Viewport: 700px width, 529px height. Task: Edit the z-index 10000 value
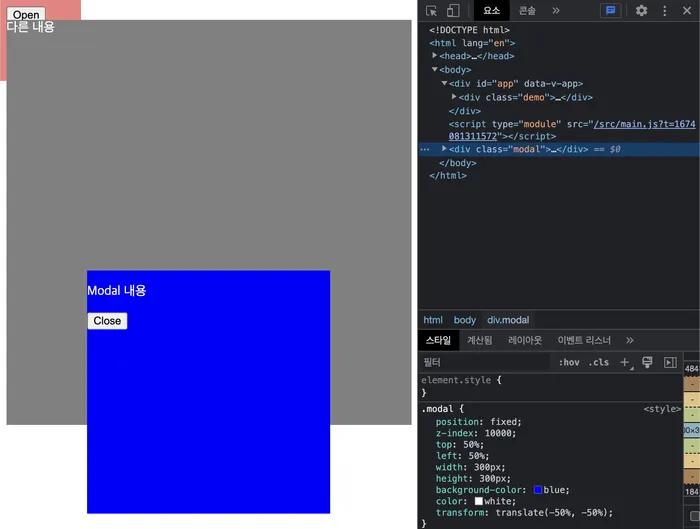pos(498,433)
